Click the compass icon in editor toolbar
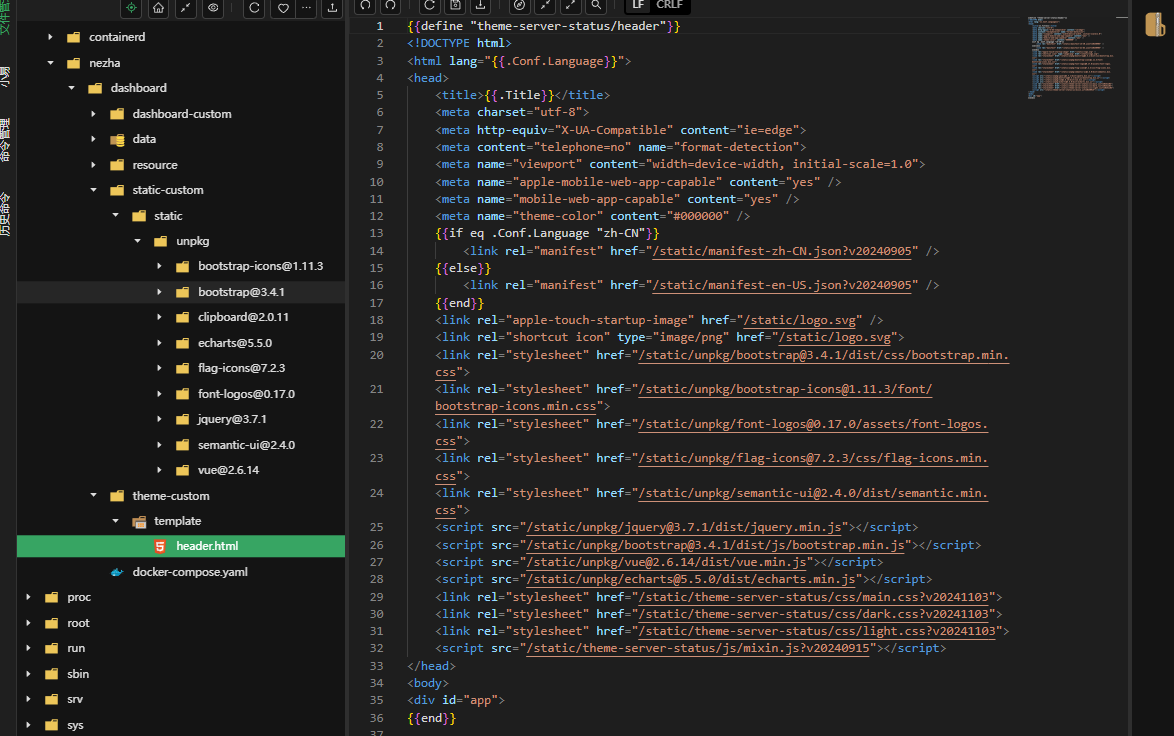 [x=520, y=6]
